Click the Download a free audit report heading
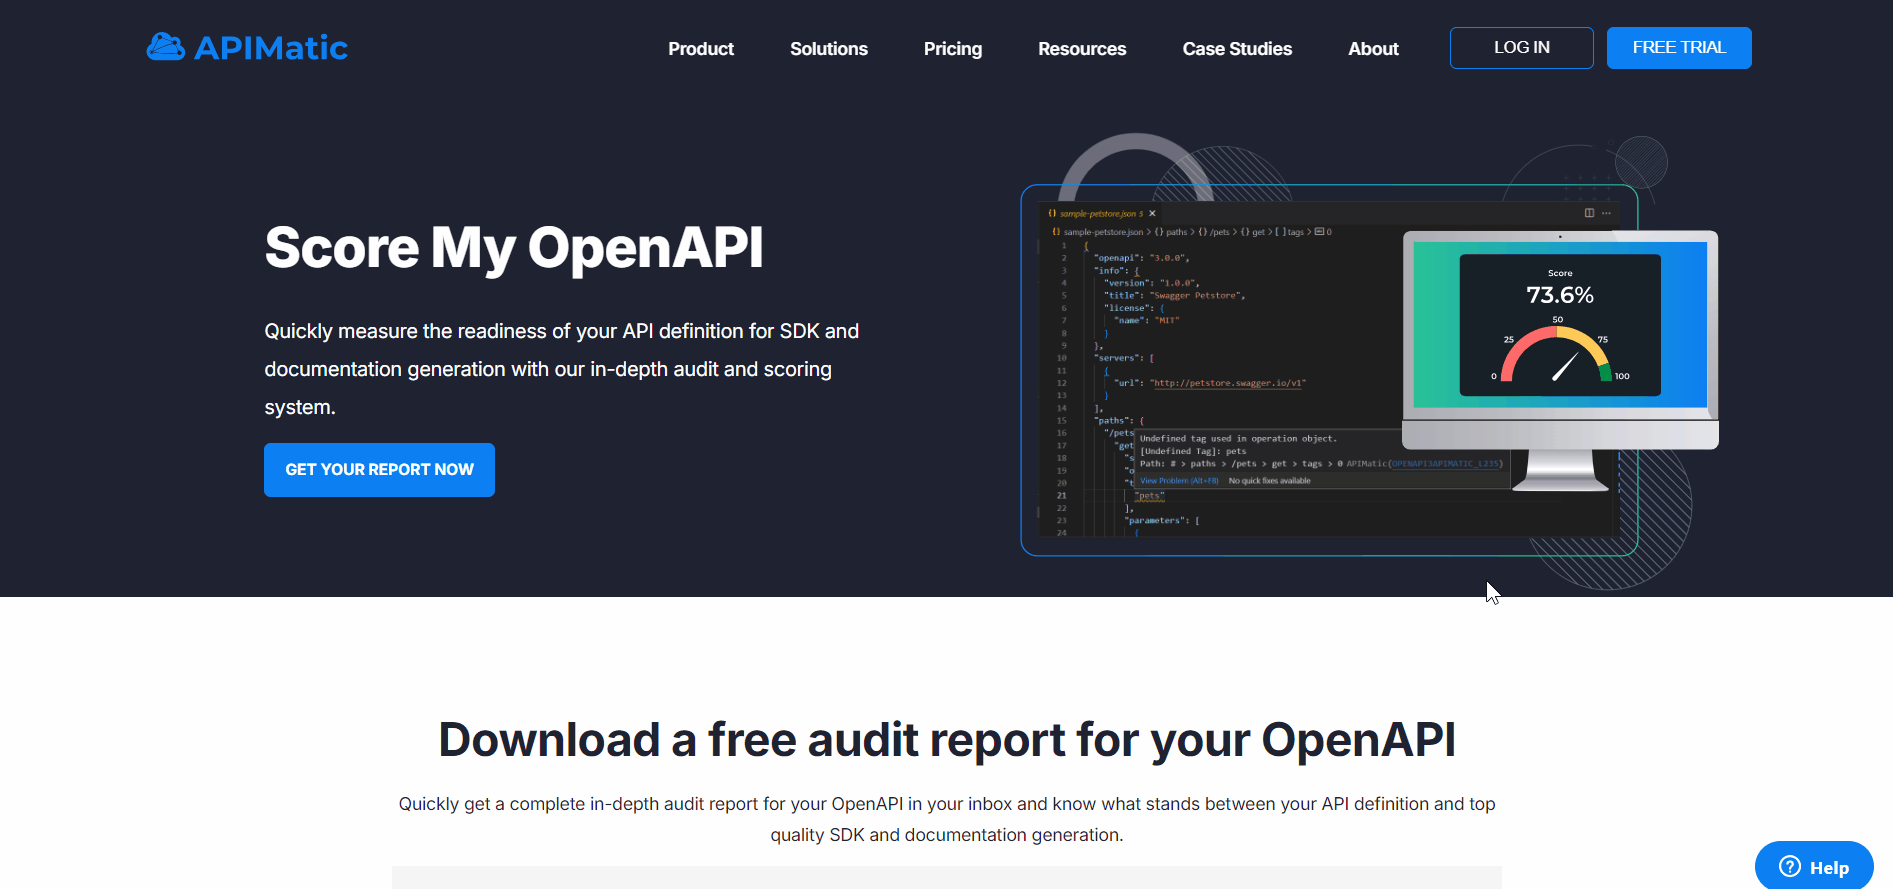Viewport: 1893px width, 889px height. 947,740
